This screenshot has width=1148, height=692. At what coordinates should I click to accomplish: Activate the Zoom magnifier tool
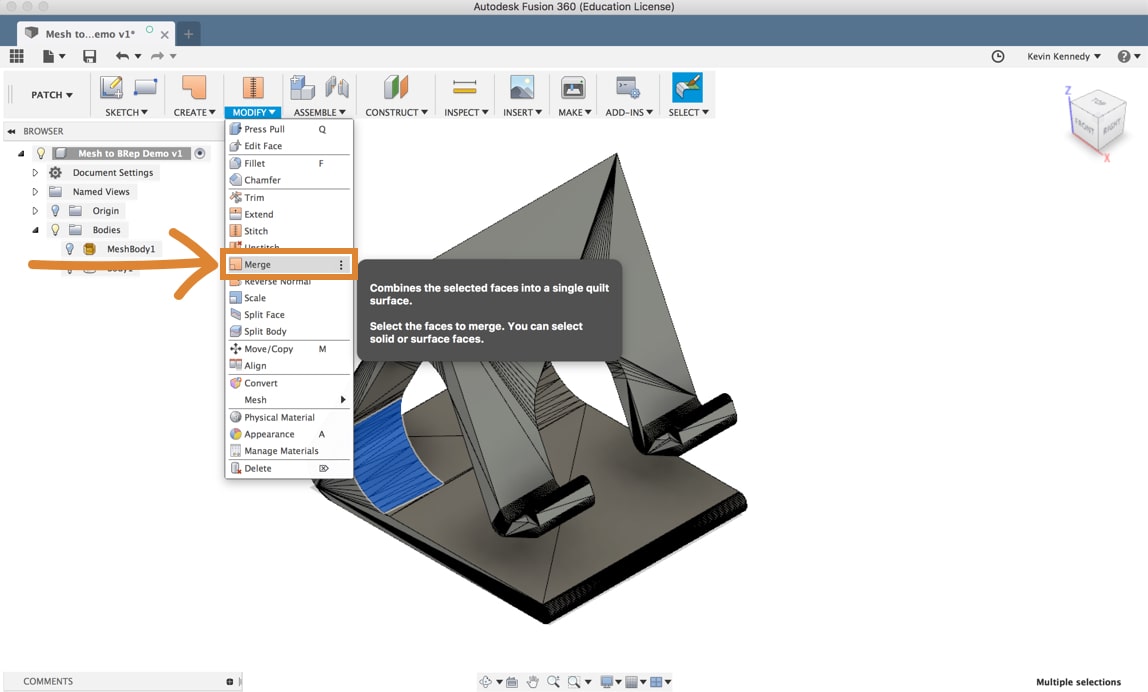tap(553, 682)
